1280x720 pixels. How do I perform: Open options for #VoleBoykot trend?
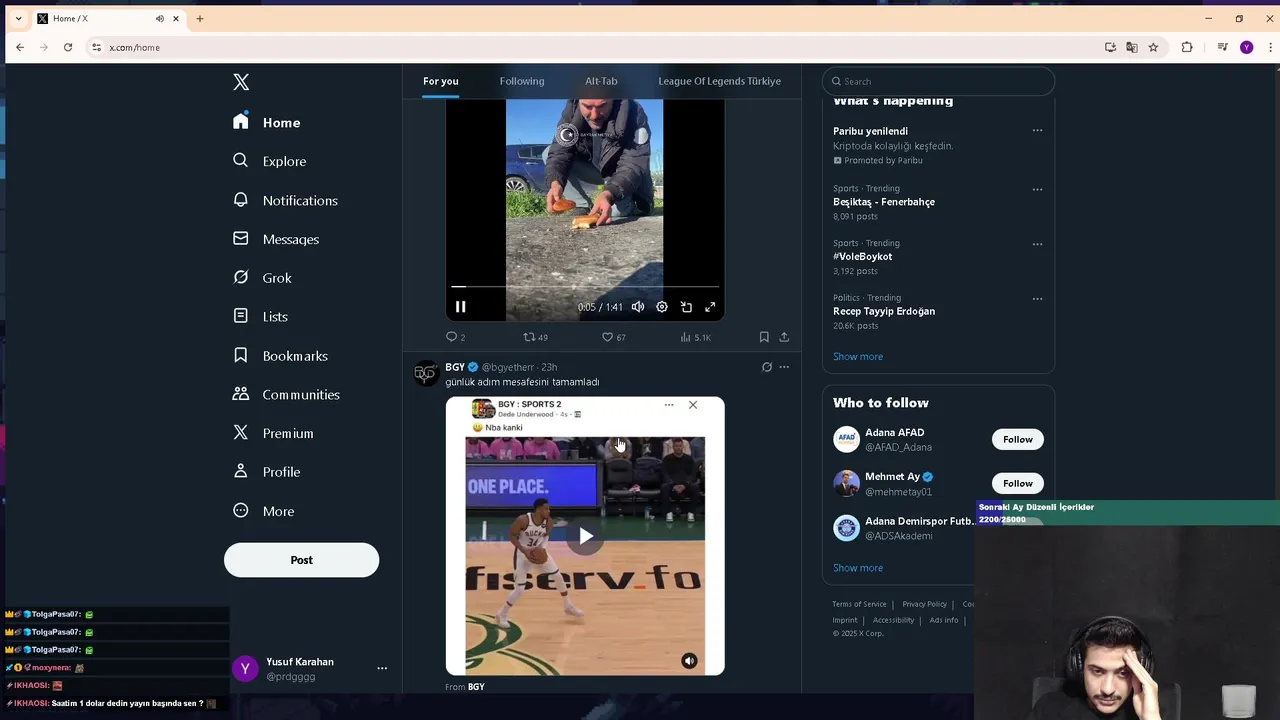1037,244
